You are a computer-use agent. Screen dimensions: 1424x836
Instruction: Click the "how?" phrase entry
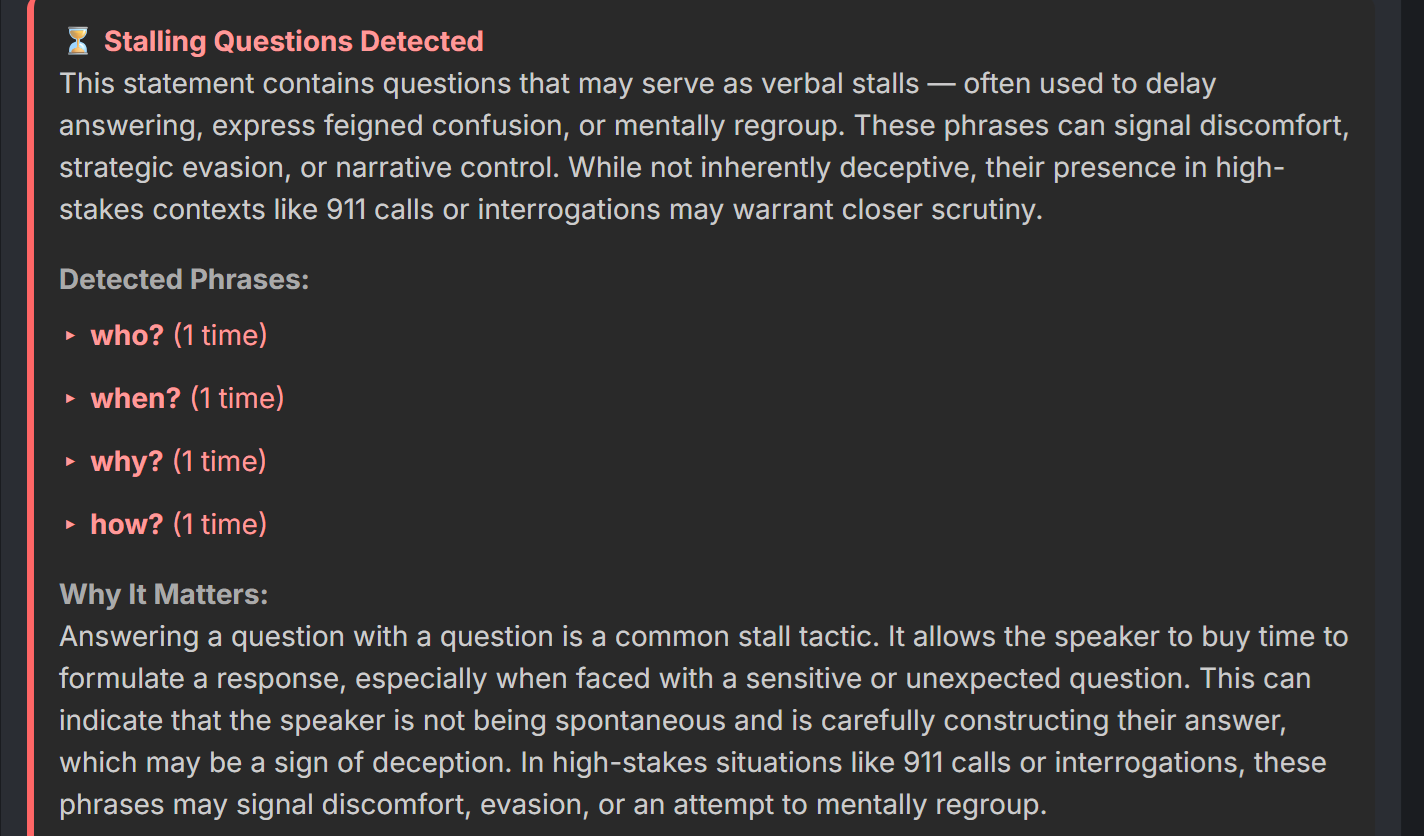tap(127, 524)
